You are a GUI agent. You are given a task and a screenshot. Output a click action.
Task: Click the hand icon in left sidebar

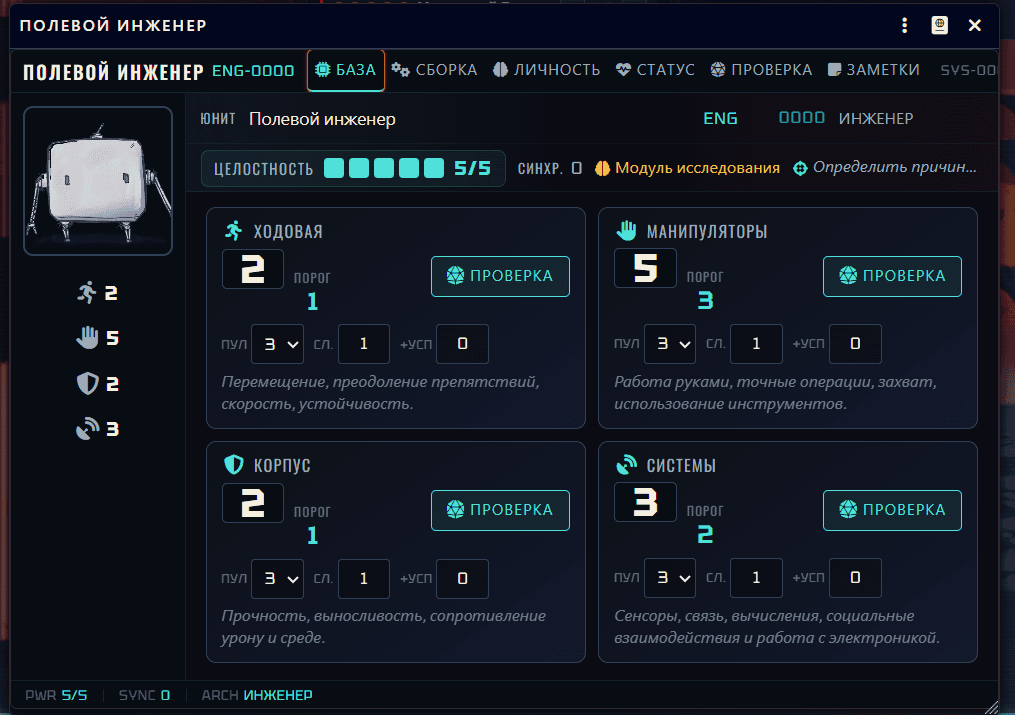pyautogui.click(x=88, y=338)
